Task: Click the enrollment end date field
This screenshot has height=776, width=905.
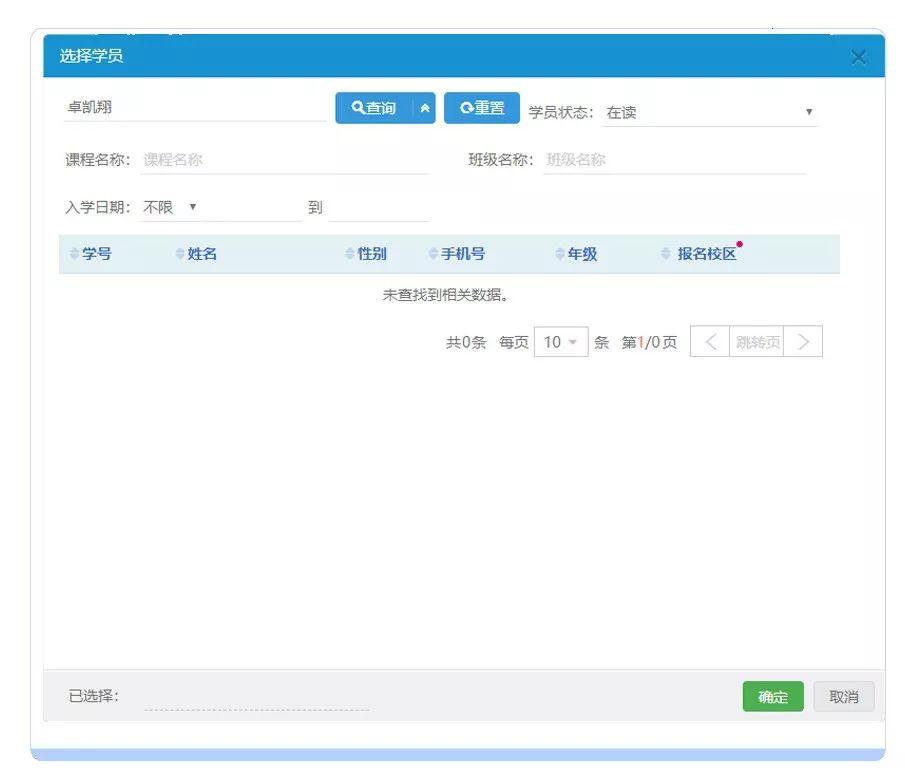Action: pyautogui.click(x=378, y=208)
